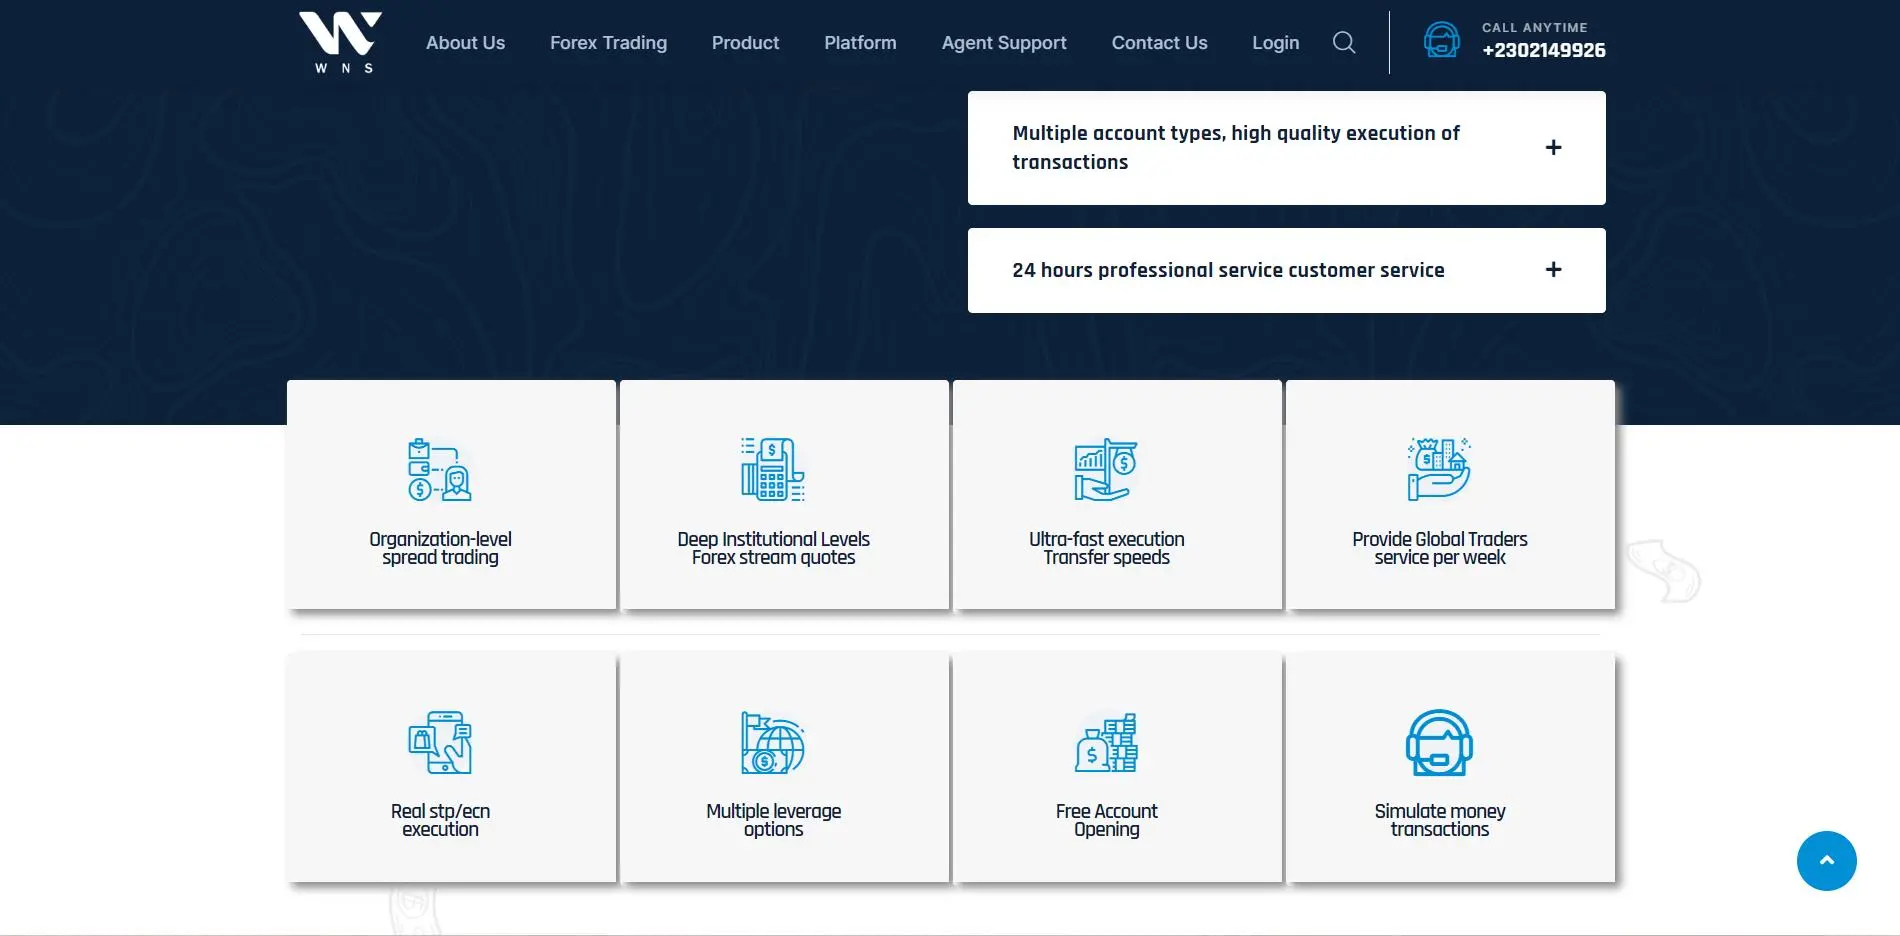Click the WNS logo in header
This screenshot has height=936, width=1900.
pyautogui.click(x=340, y=43)
